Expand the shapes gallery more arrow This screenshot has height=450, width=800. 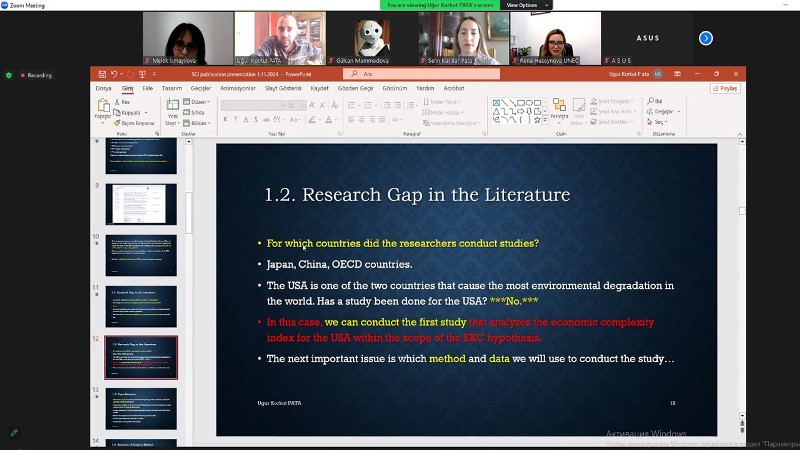[545, 120]
